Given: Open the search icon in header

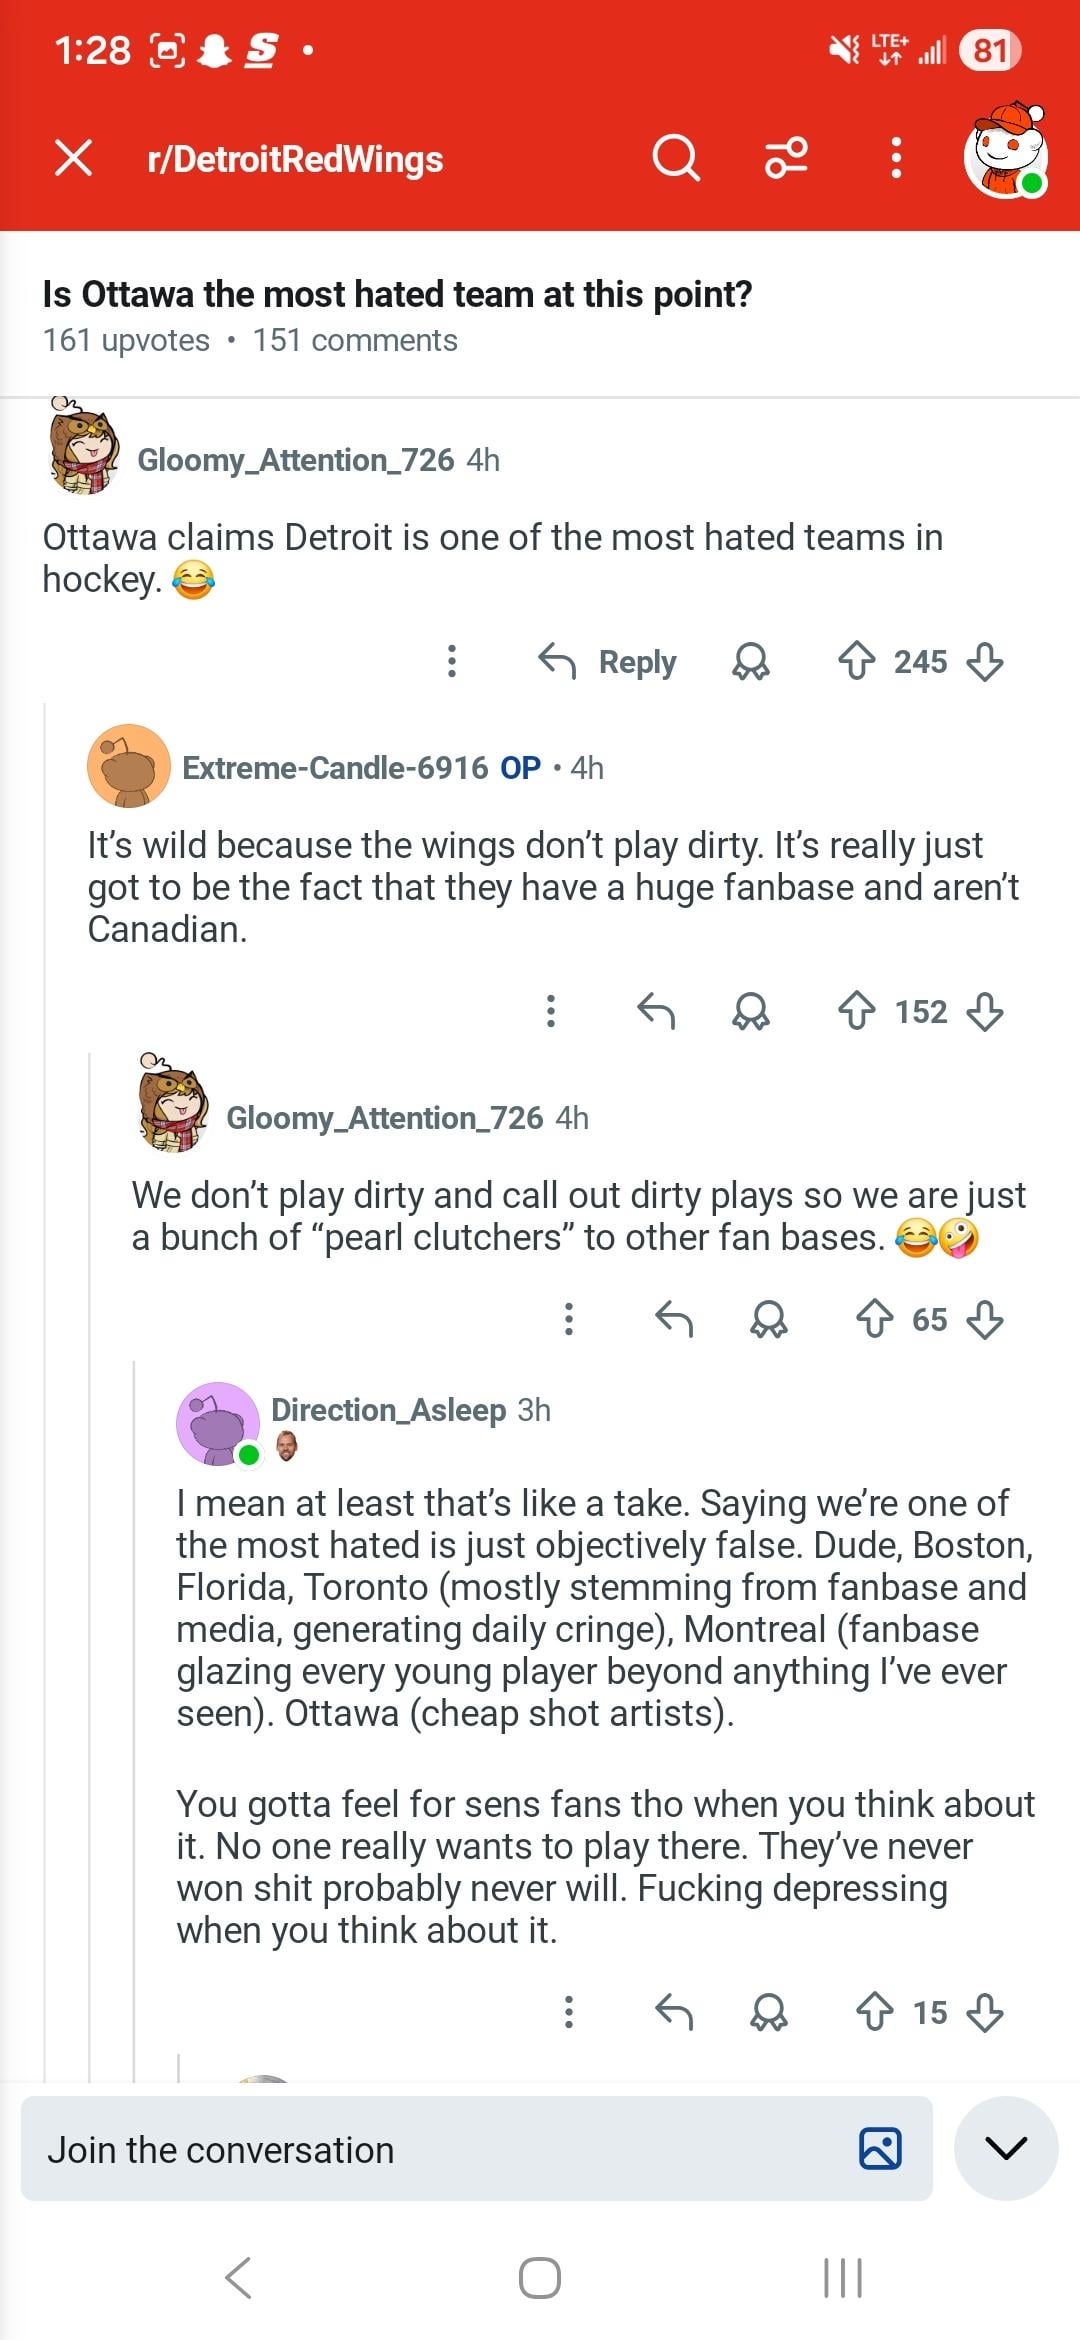Looking at the screenshot, I should pyautogui.click(x=676, y=158).
